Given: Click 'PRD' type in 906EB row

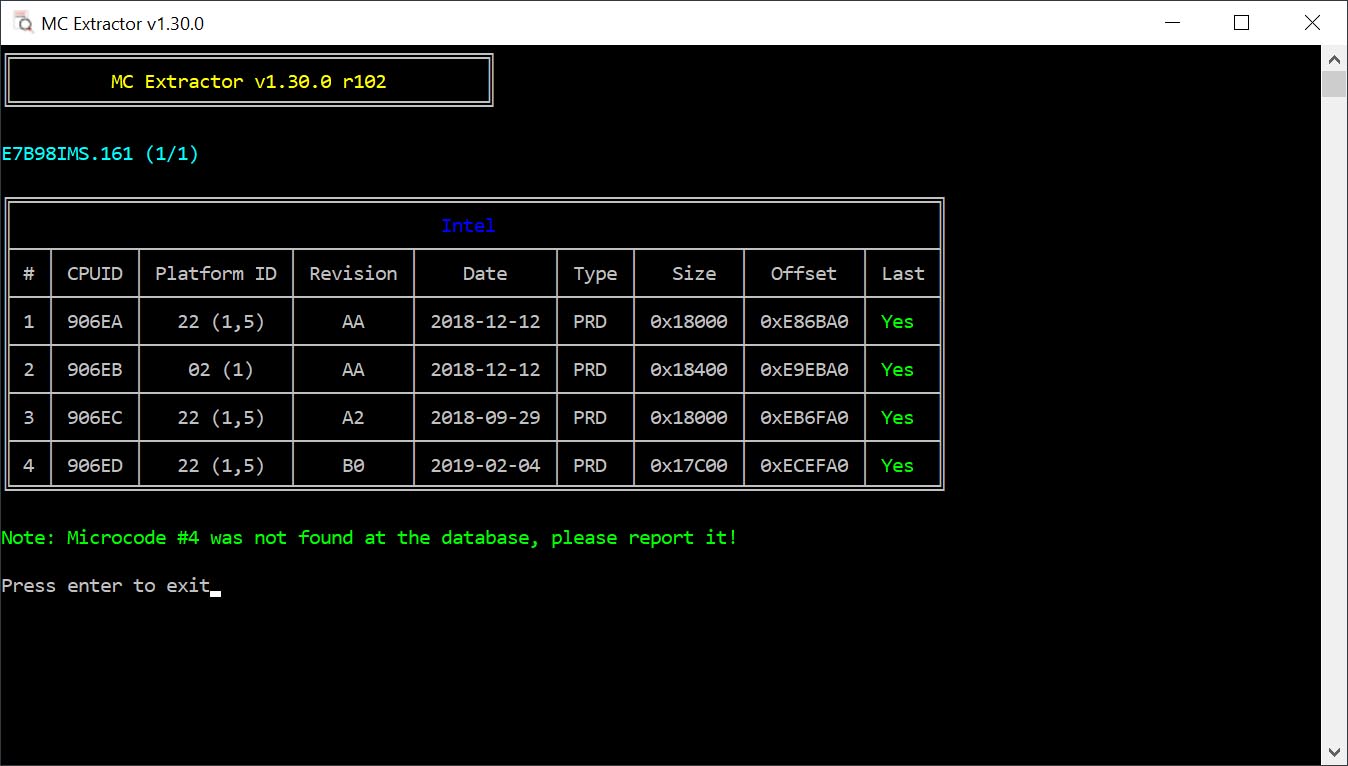Looking at the screenshot, I should tap(590, 369).
